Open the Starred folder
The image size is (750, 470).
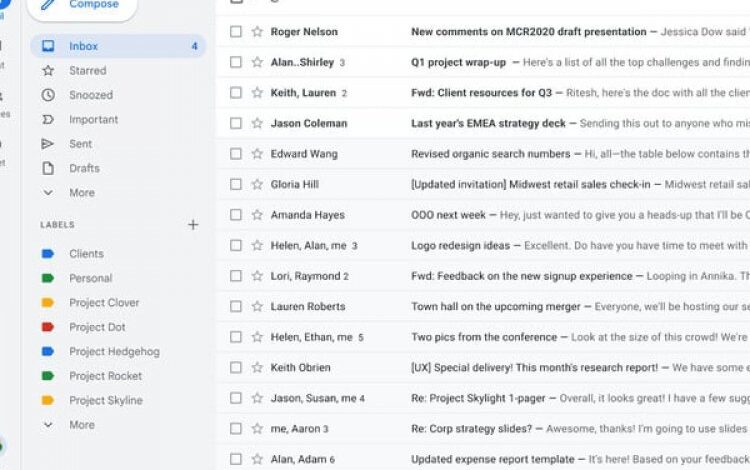pos(87,71)
